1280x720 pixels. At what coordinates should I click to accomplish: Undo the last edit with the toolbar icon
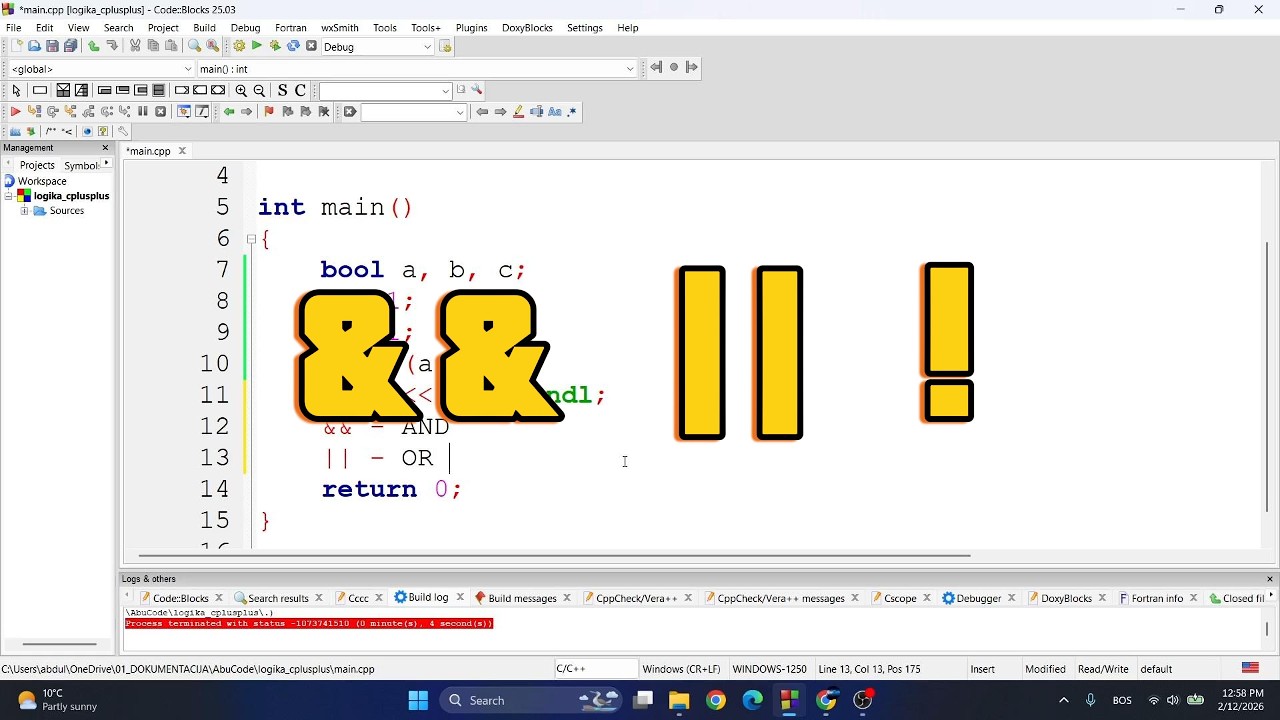94,46
